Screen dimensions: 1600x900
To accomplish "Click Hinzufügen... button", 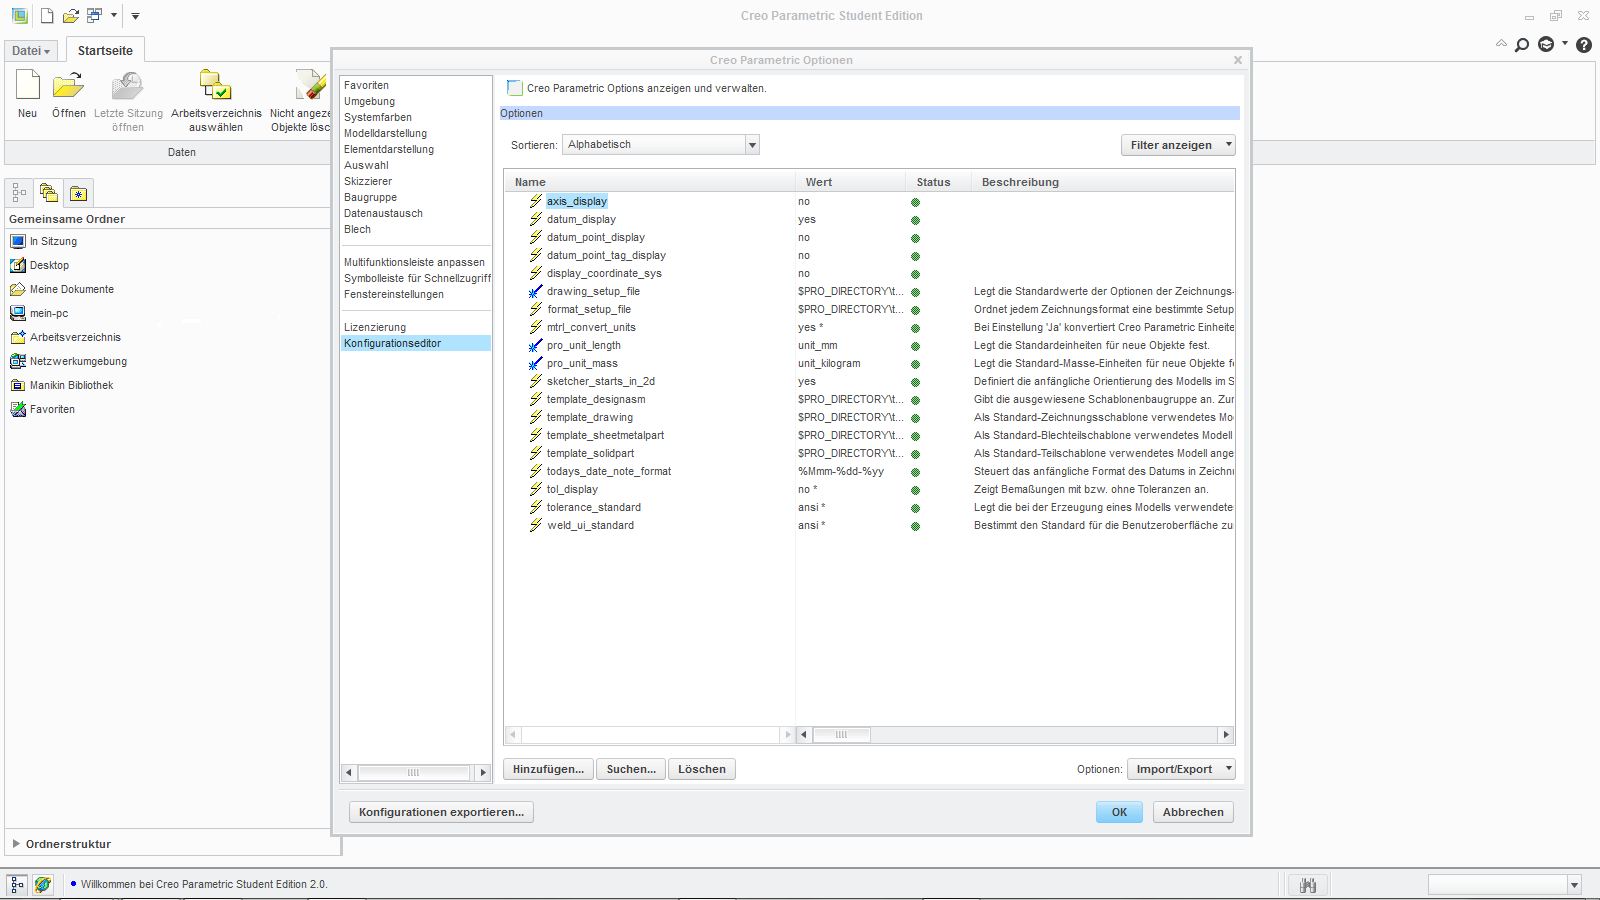I will 548,769.
